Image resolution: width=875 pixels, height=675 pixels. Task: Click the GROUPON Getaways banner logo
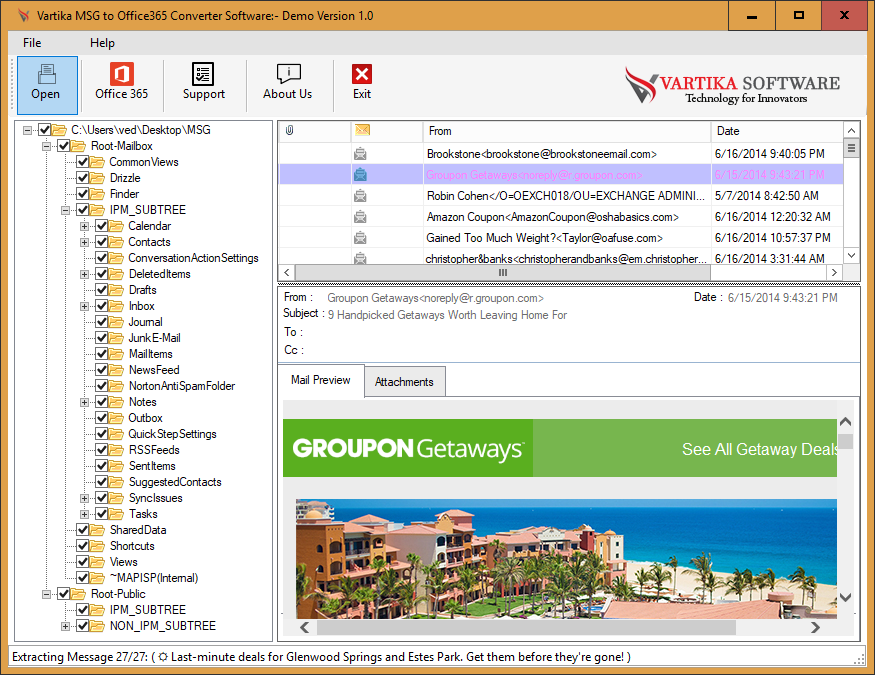click(408, 449)
